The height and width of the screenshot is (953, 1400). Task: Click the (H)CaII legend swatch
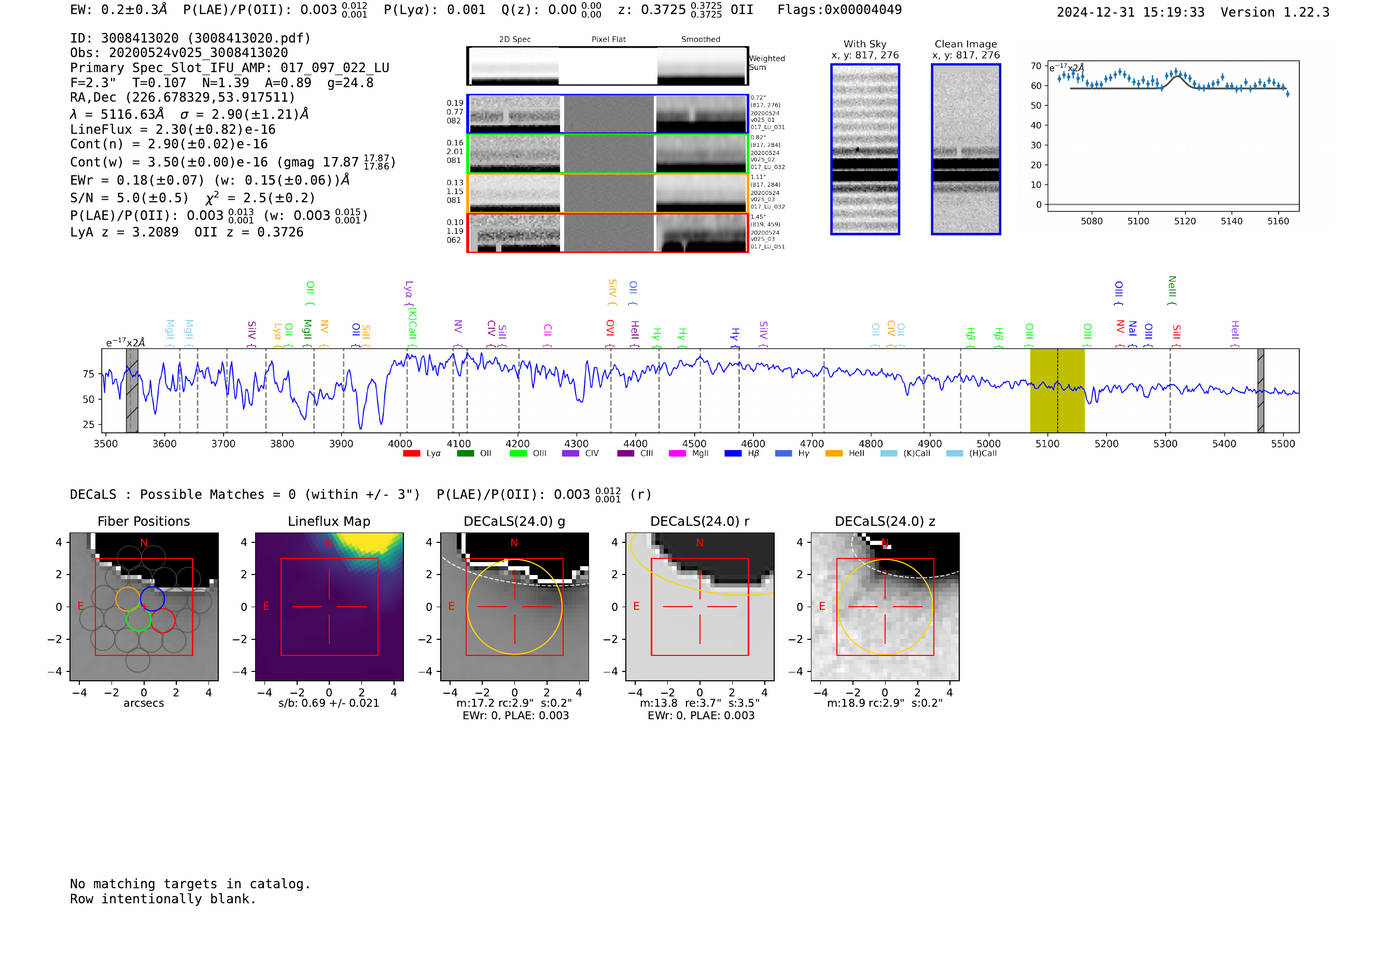(954, 454)
